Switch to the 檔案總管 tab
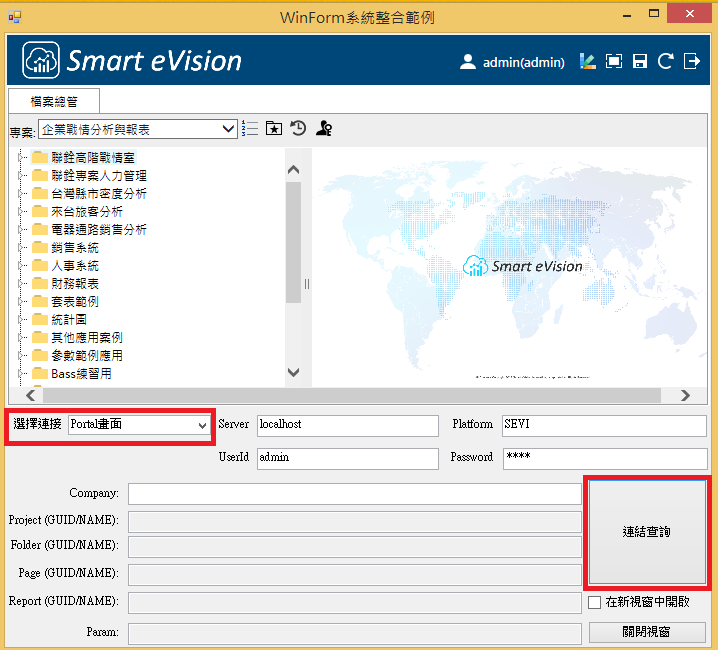The image size is (721, 654). click(54, 102)
